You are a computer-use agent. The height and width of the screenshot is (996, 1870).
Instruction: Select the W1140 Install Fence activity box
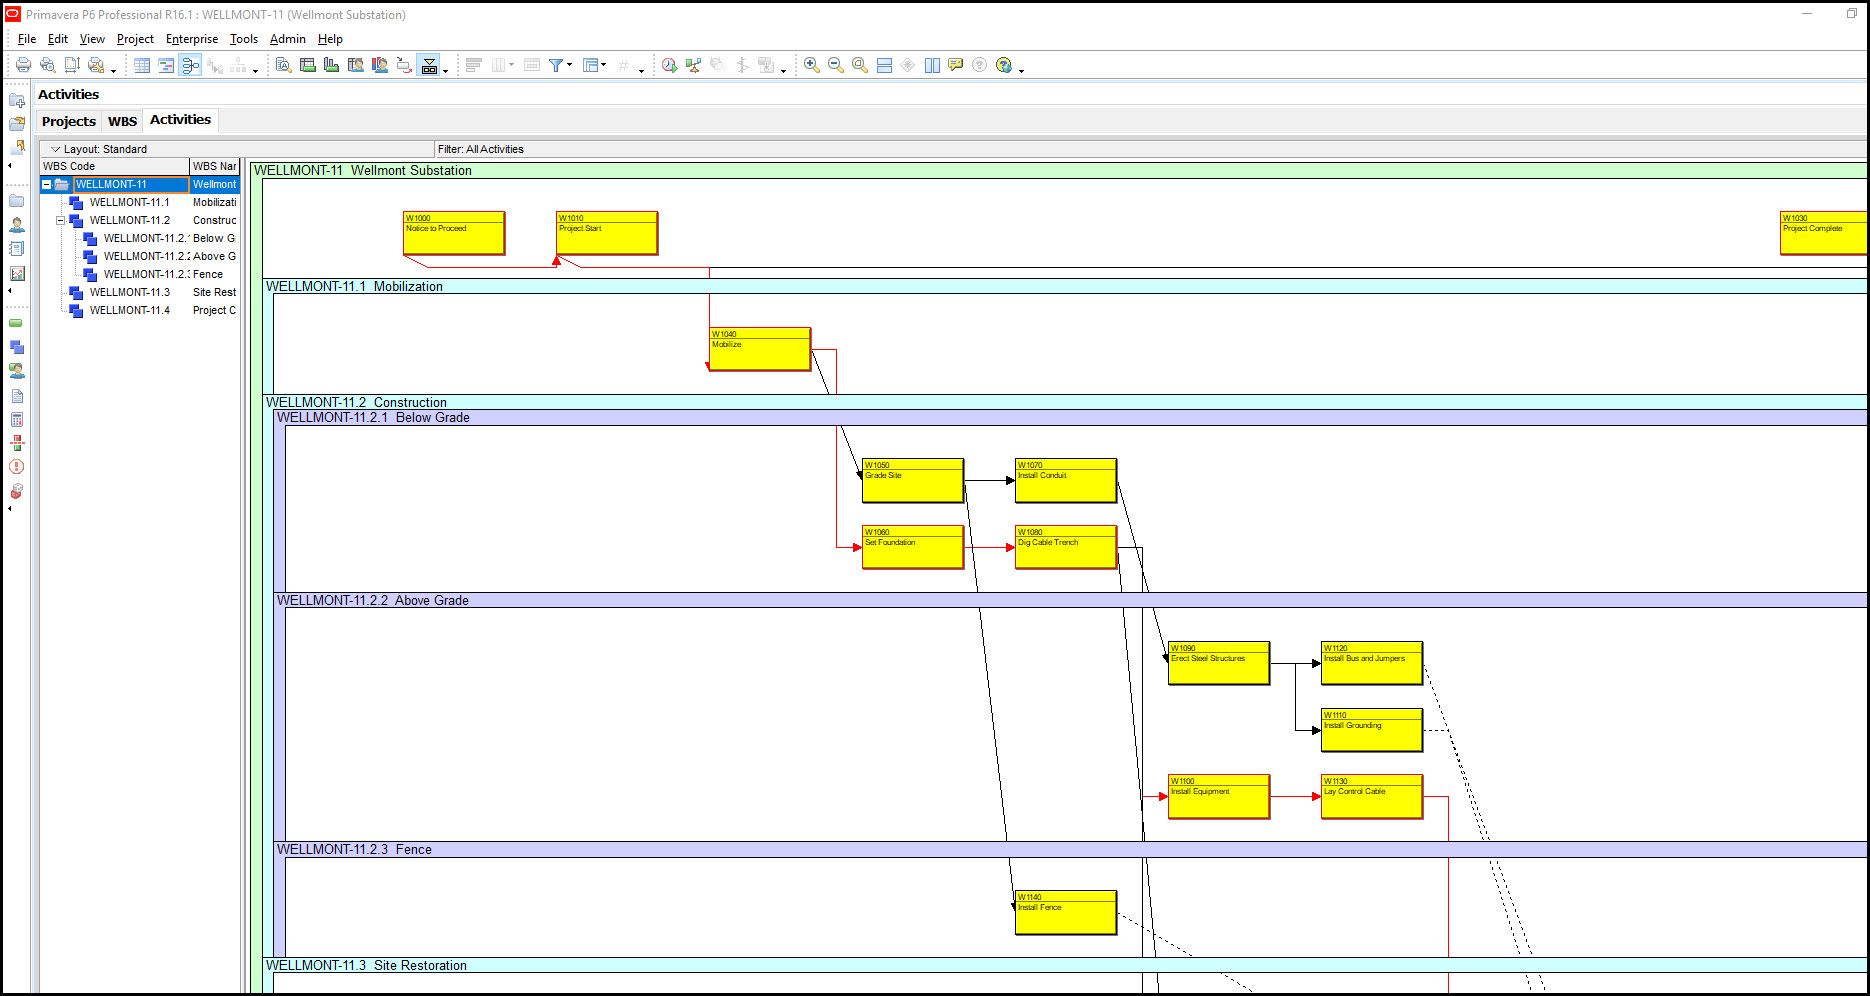(1066, 913)
